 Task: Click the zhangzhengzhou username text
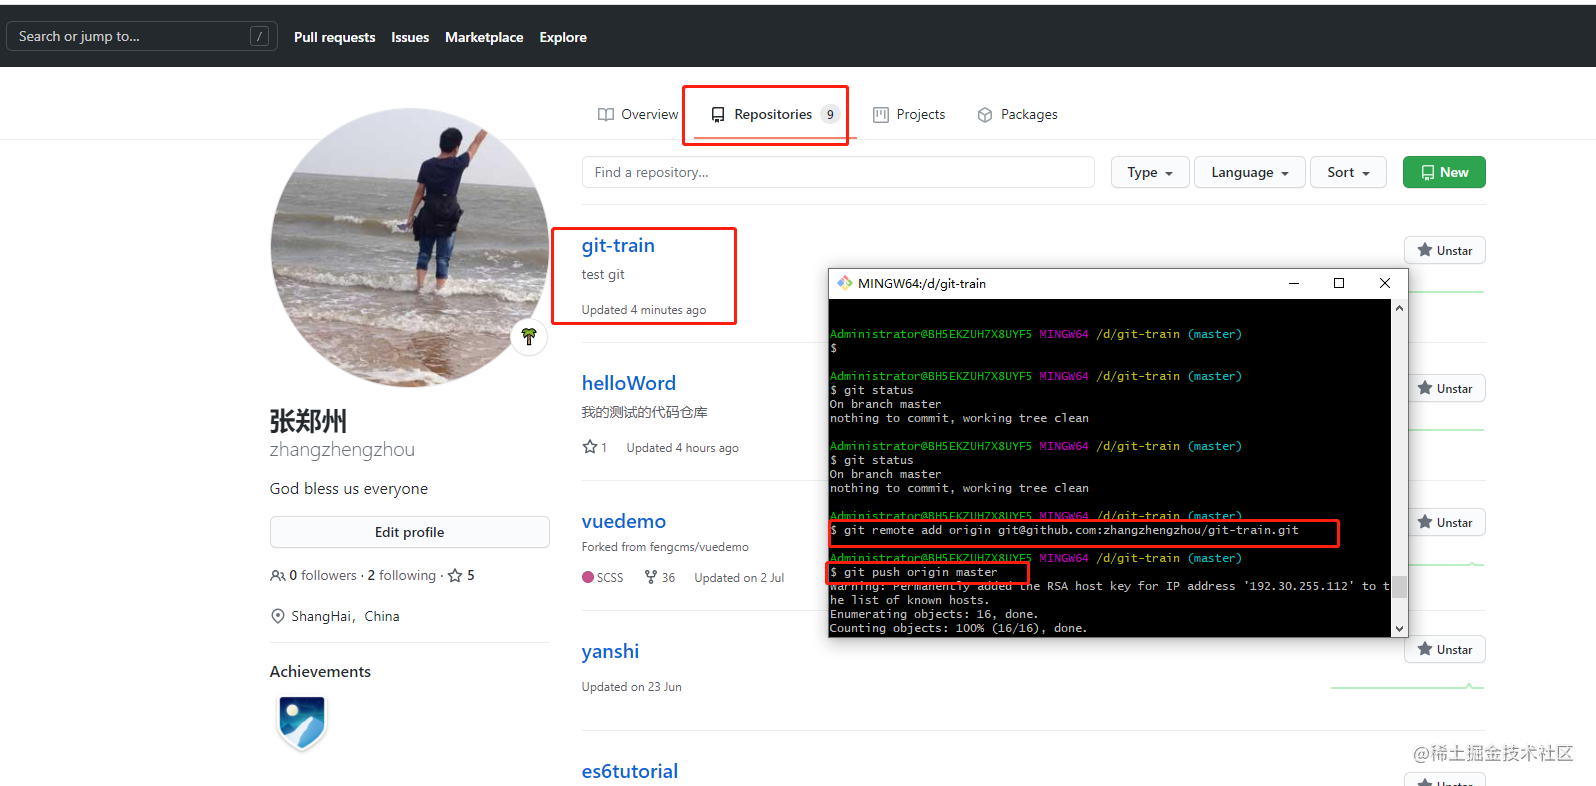342,450
